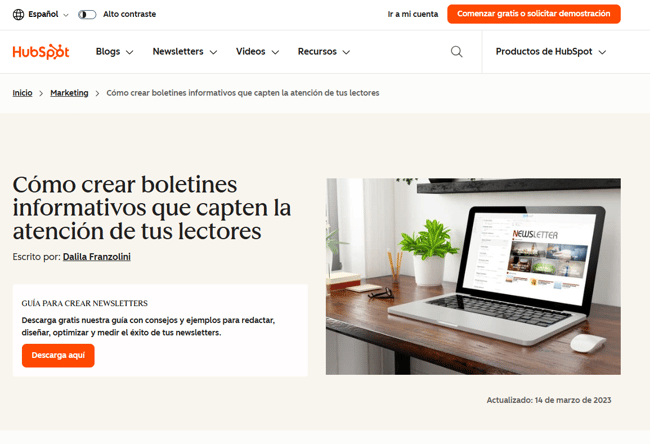Click the Guía para crear newsletters heading
The width and height of the screenshot is (650, 444).
click(85, 303)
